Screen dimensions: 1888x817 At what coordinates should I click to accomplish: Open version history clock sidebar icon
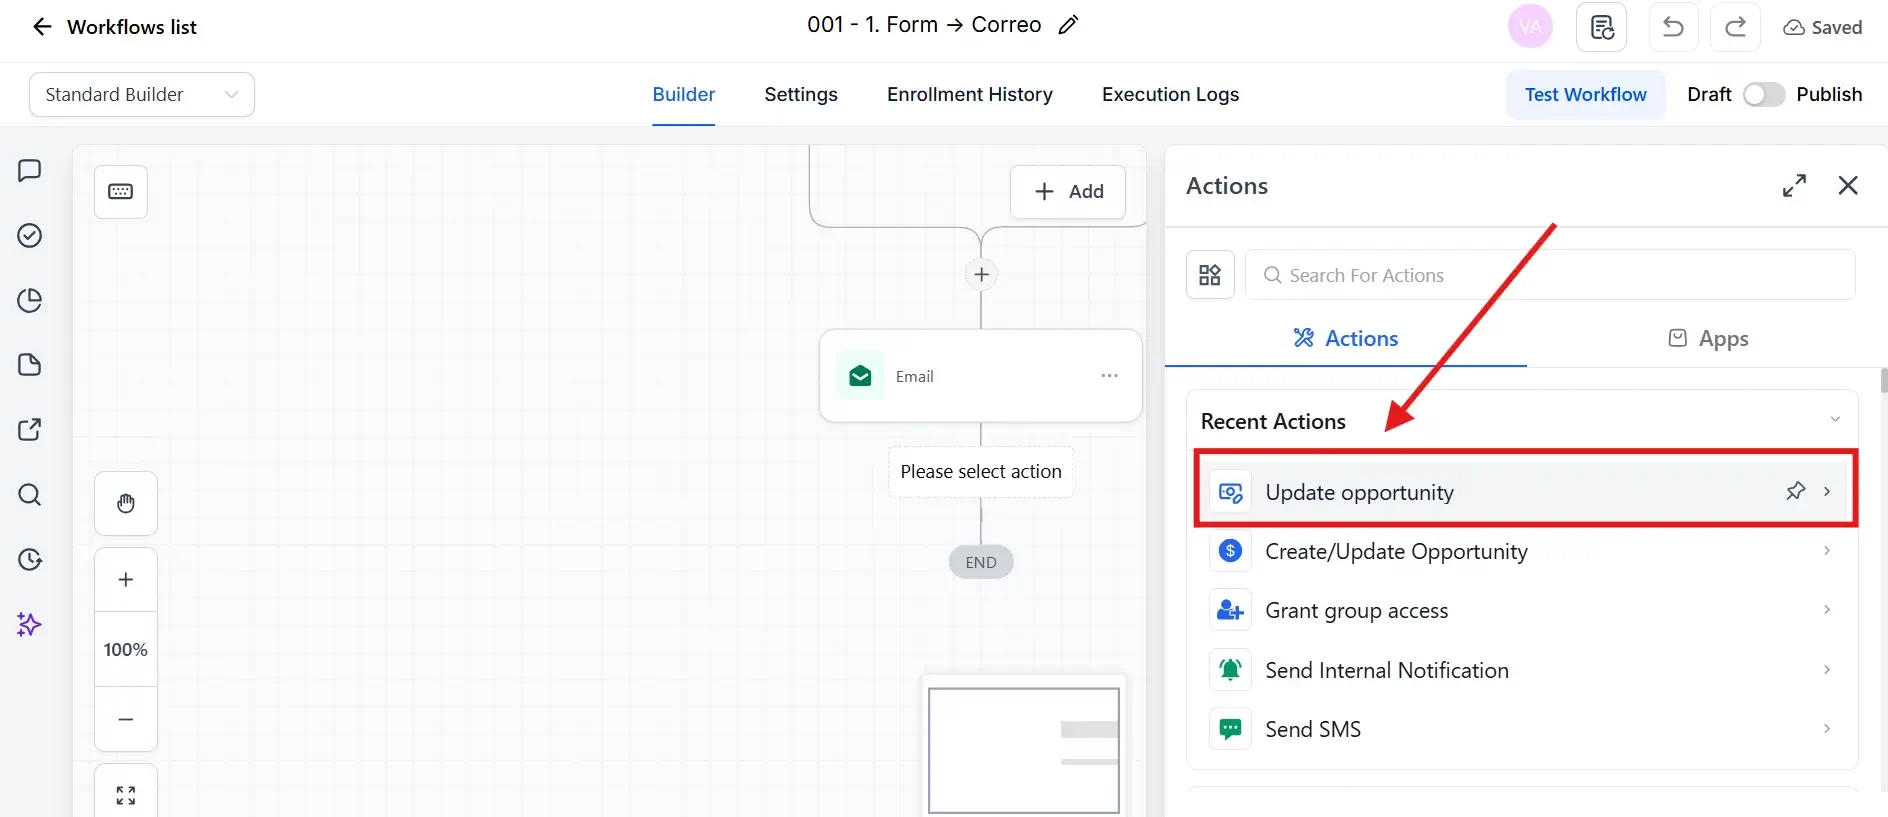pos(30,560)
